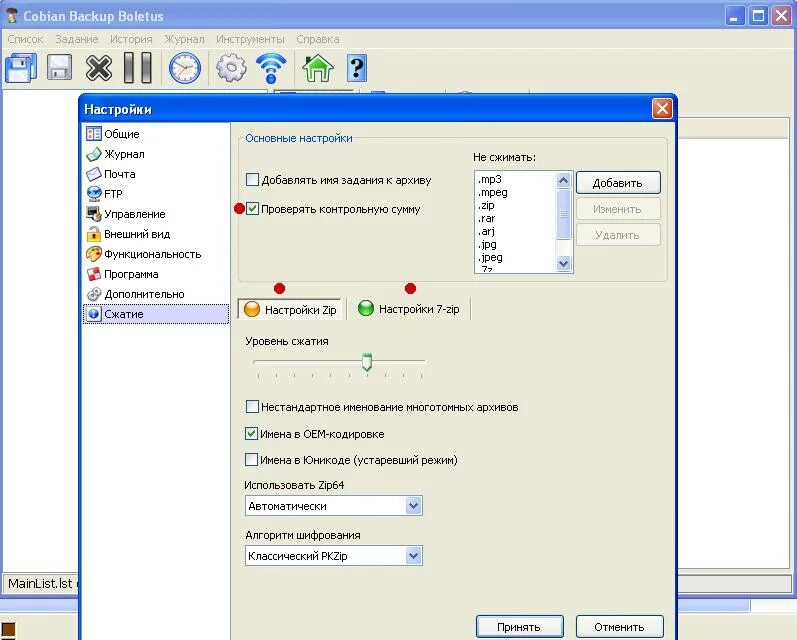Click the green house home icon
Viewport: 797px width, 640px height.
pos(318,68)
